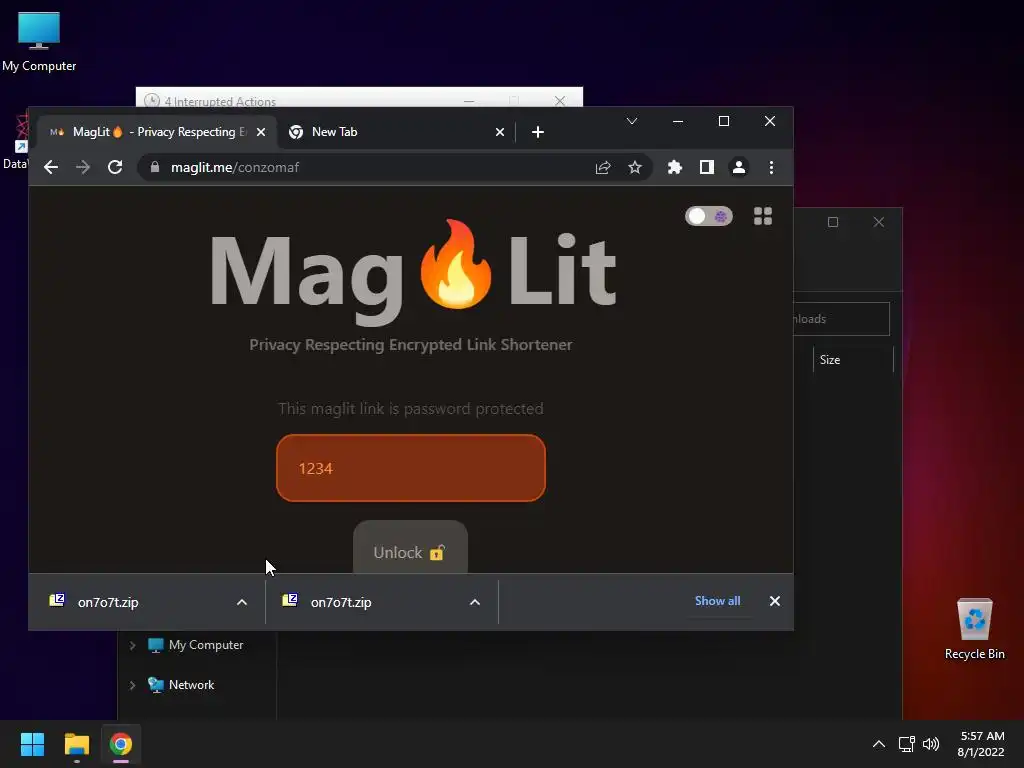Close the File Explorer window behind Chrome
This screenshot has width=1024, height=768.
[879, 222]
